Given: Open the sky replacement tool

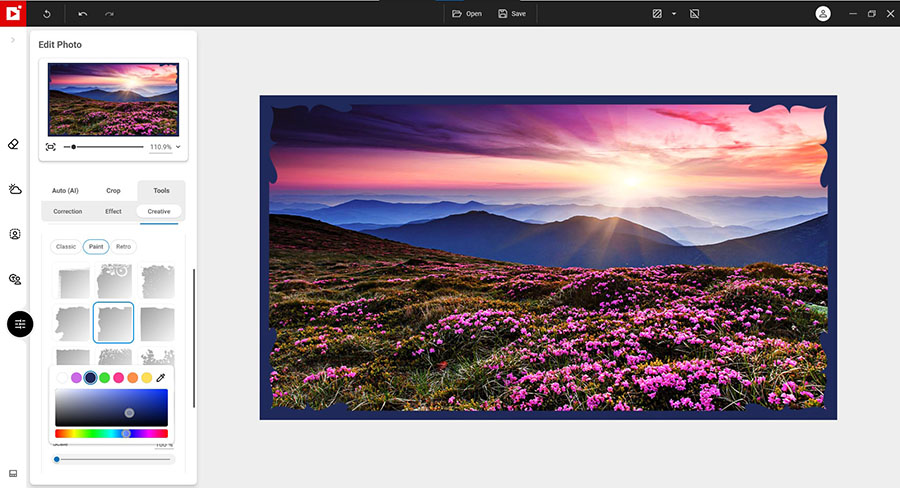Looking at the screenshot, I should pos(14,189).
